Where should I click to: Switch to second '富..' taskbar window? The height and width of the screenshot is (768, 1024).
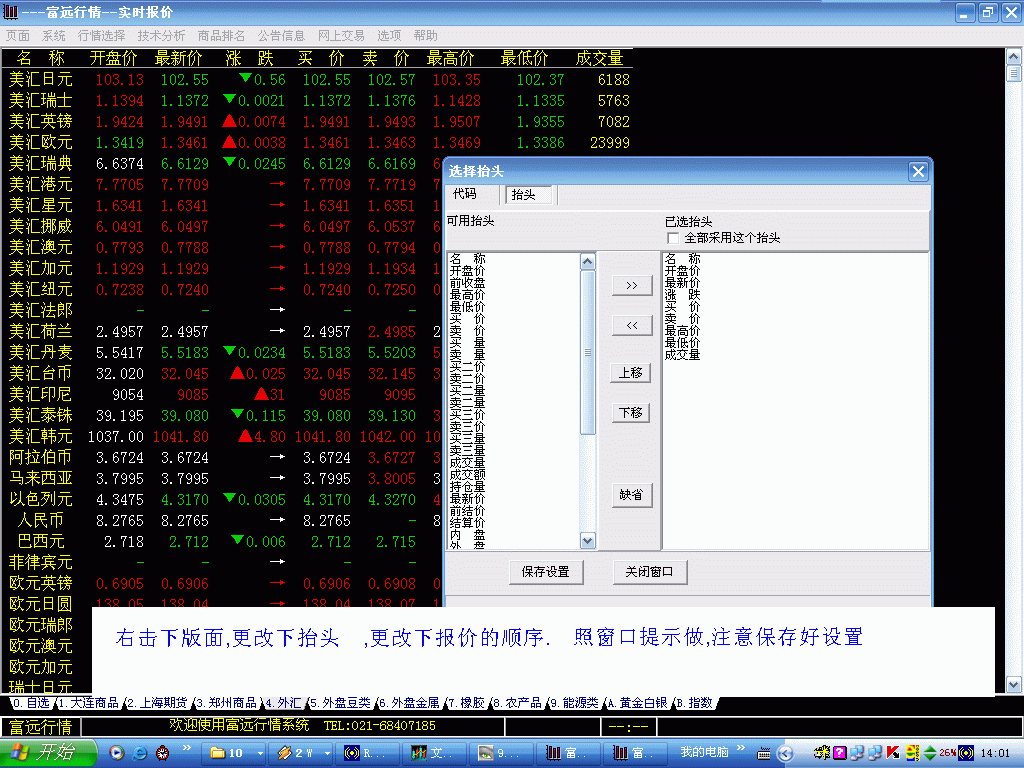pos(634,753)
